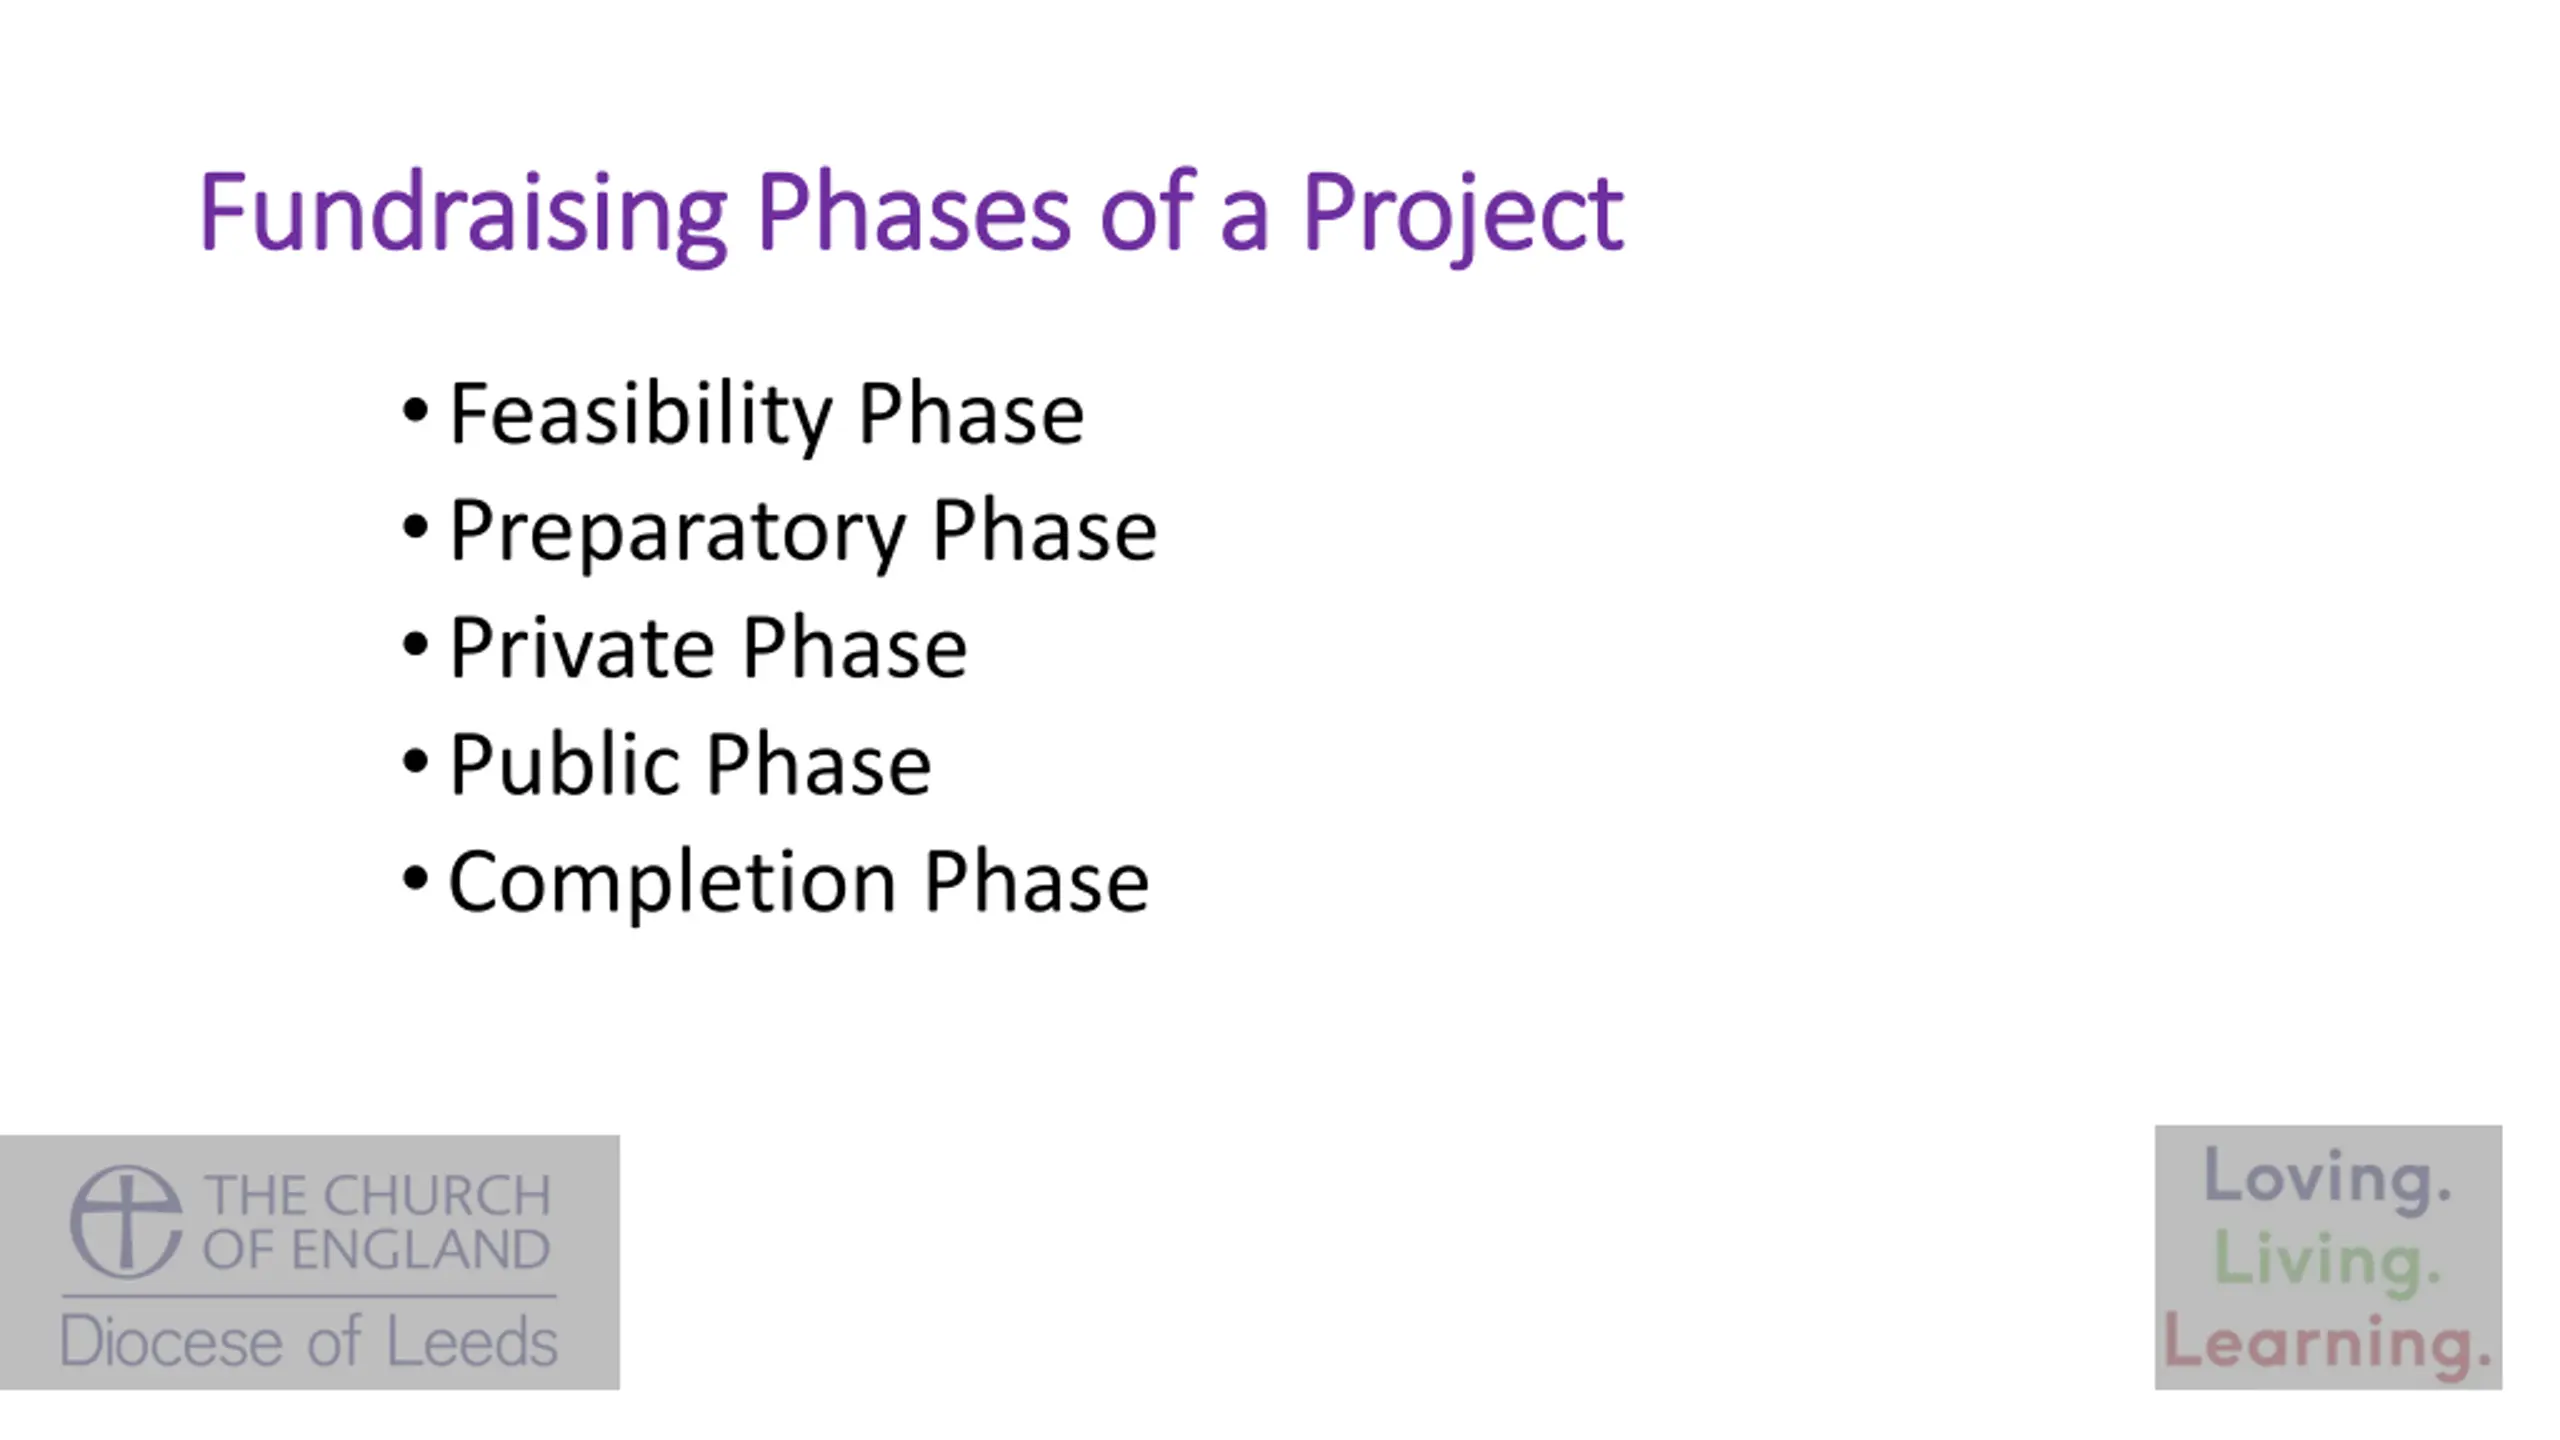Click the divider line above Diocese of Leeds
The image size is (2560, 1440).
point(309,1296)
